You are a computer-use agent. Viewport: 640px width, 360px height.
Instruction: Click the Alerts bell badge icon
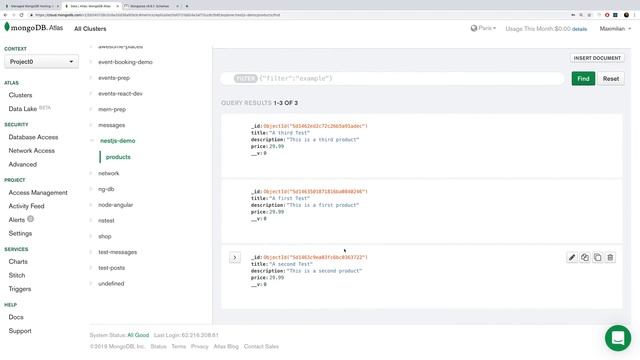point(31,219)
